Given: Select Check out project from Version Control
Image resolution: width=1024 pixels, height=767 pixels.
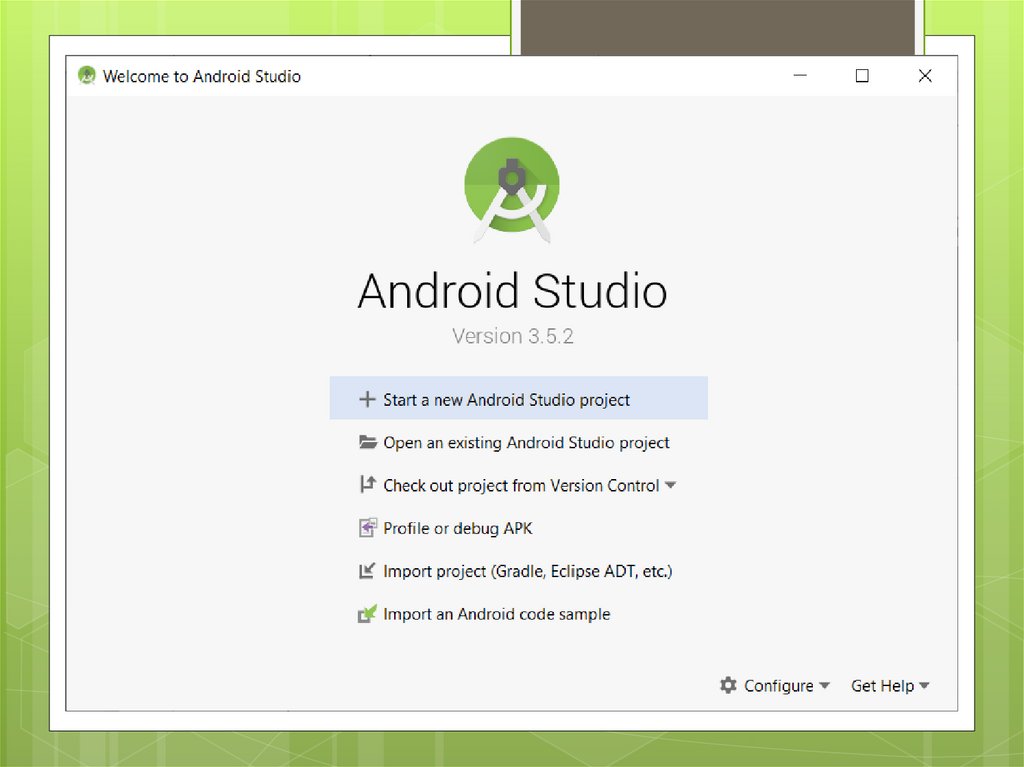Looking at the screenshot, I should coord(520,484).
